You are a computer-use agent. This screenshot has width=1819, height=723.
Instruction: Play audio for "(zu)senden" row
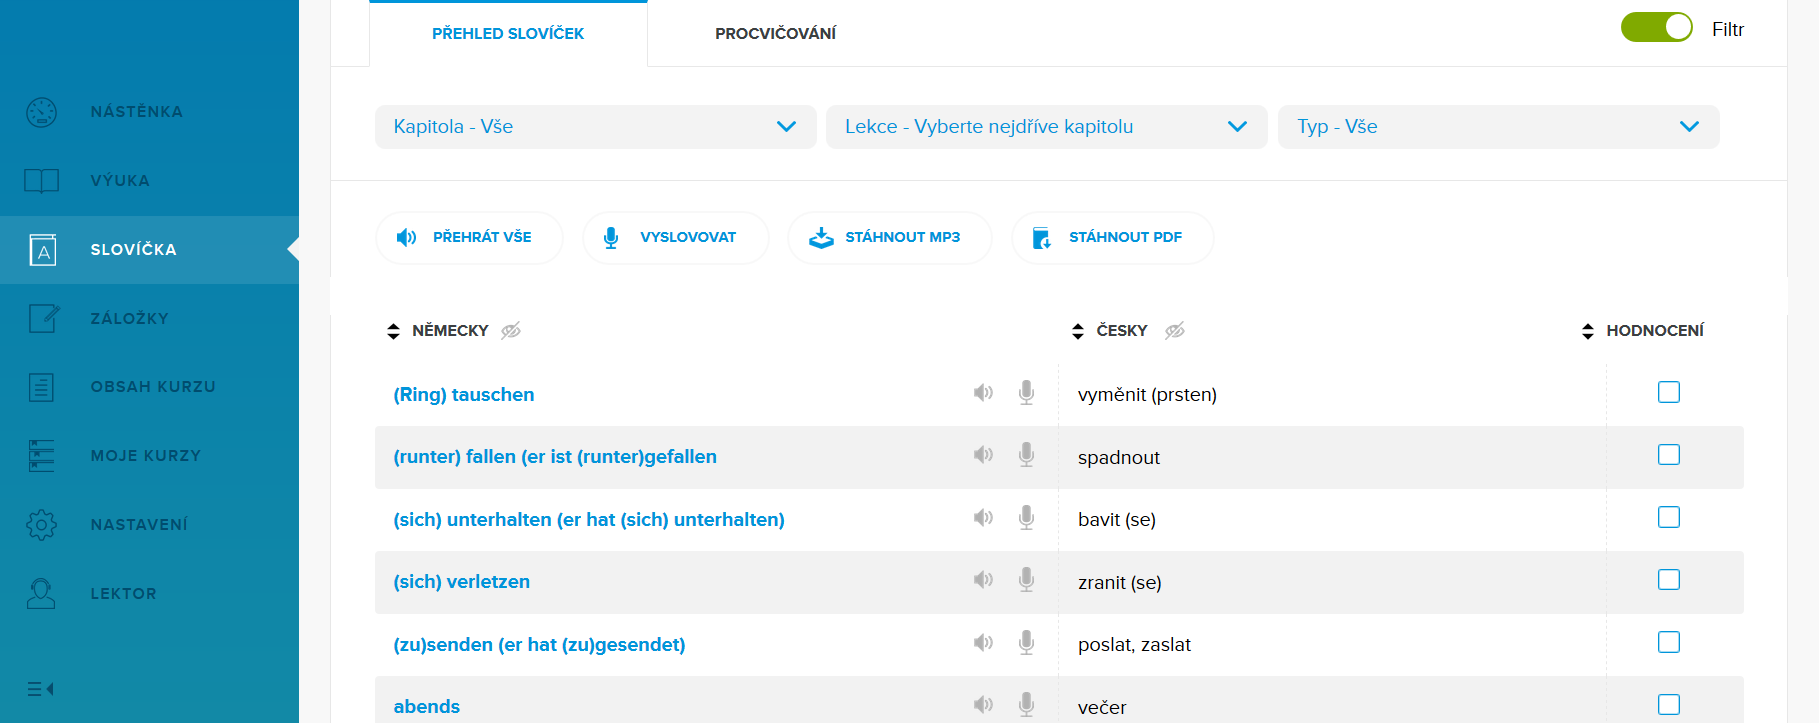[983, 643]
